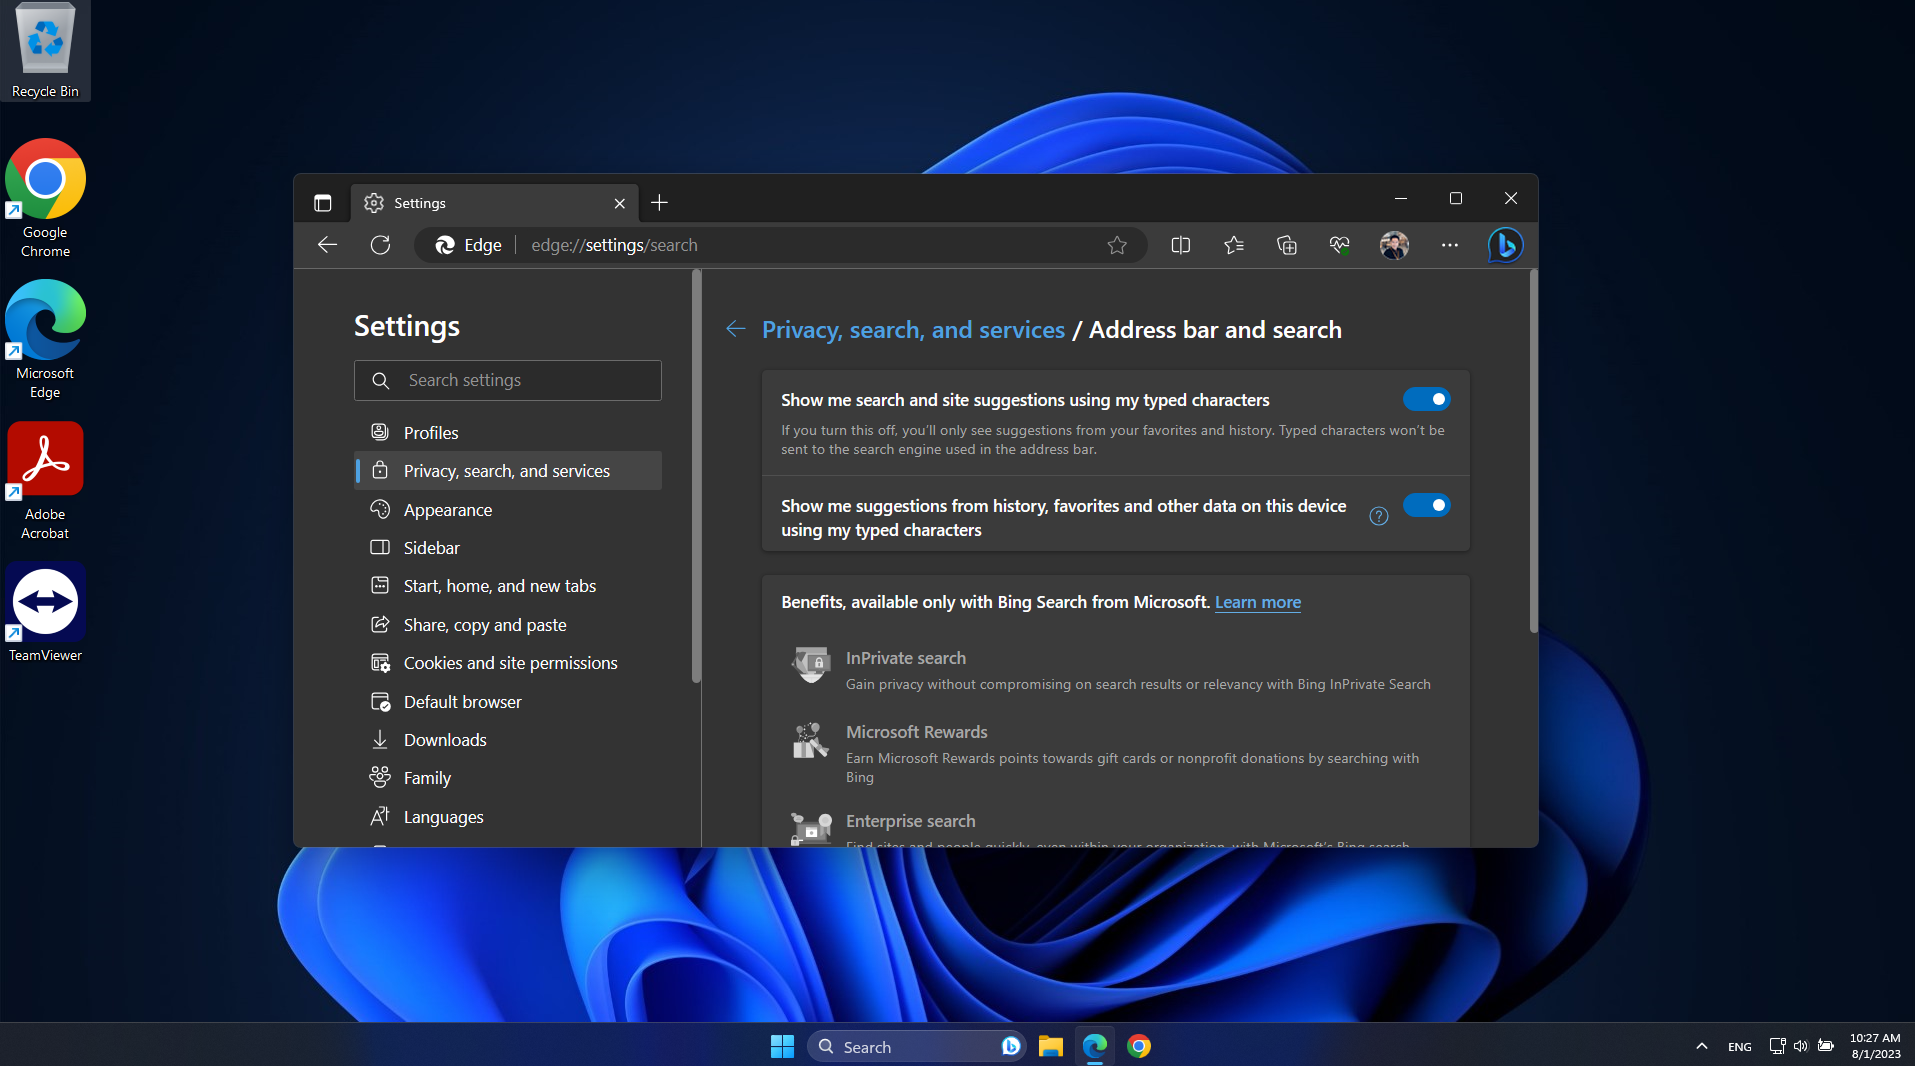
Task: Click the InPrivate search heading text
Action: pos(905,658)
